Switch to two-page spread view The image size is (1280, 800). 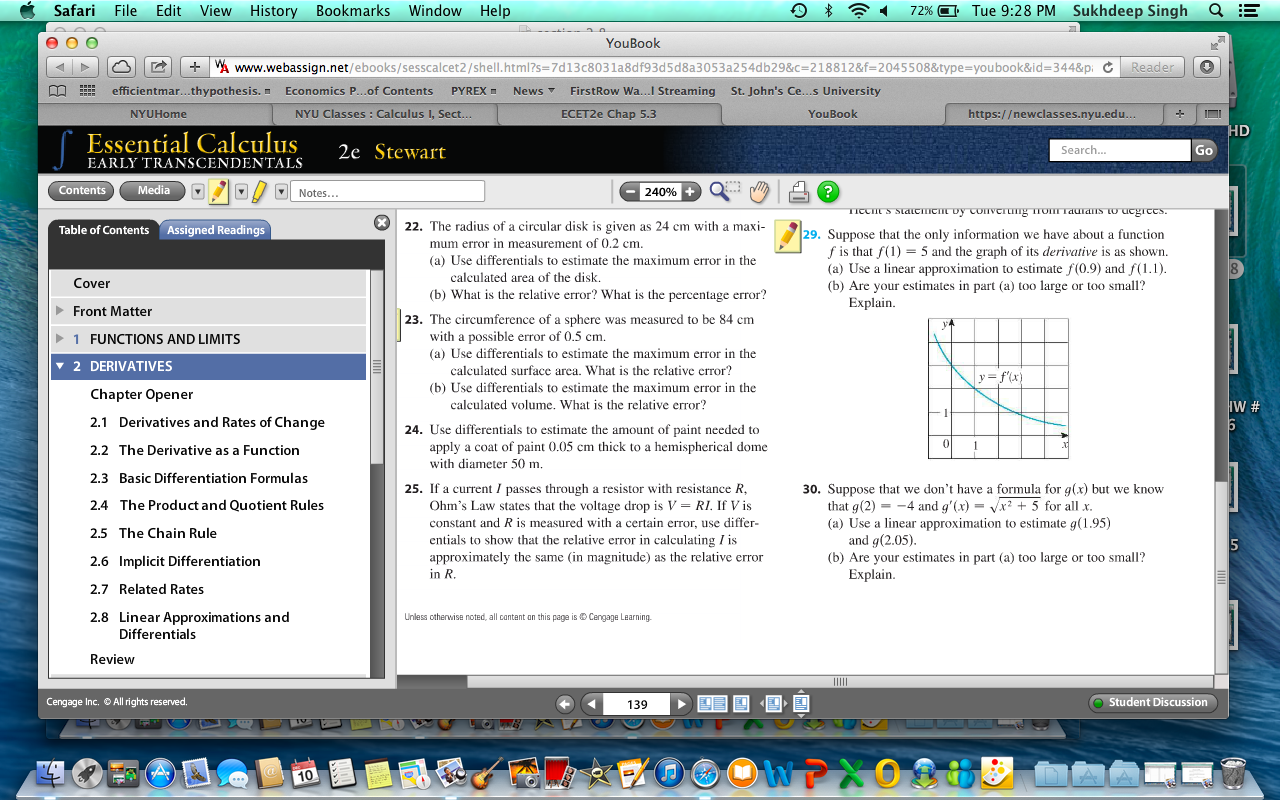pos(712,704)
